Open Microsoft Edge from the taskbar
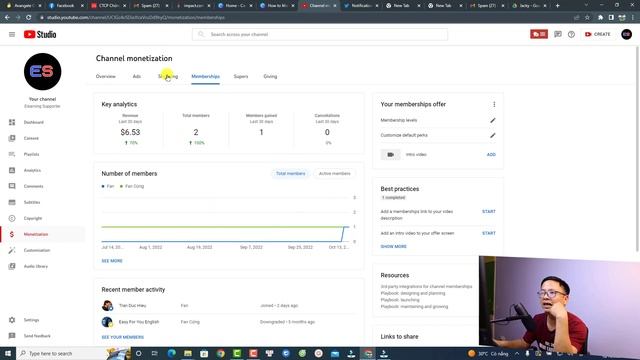Screen dimensions: 640x360 pyautogui.click(x=171, y=353)
